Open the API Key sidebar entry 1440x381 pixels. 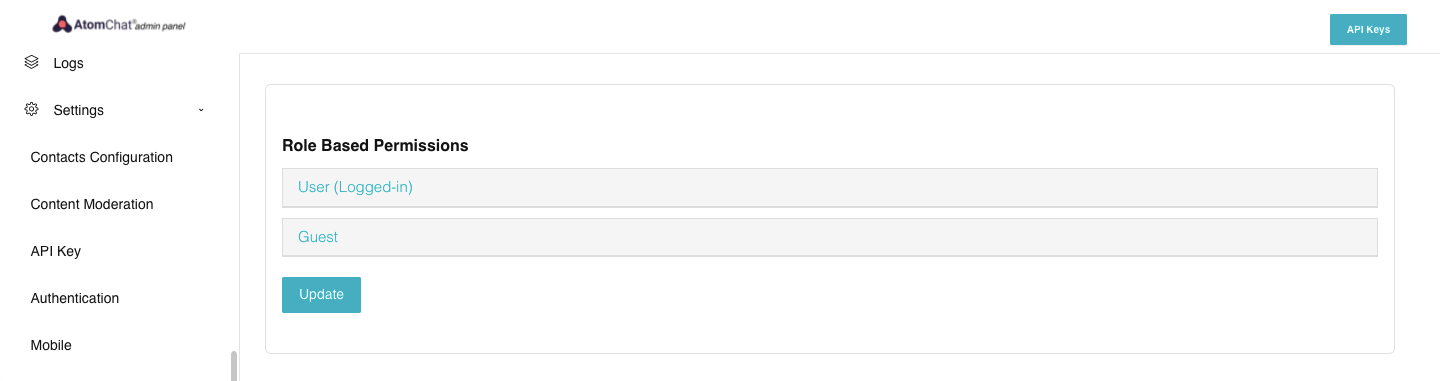click(x=56, y=251)
